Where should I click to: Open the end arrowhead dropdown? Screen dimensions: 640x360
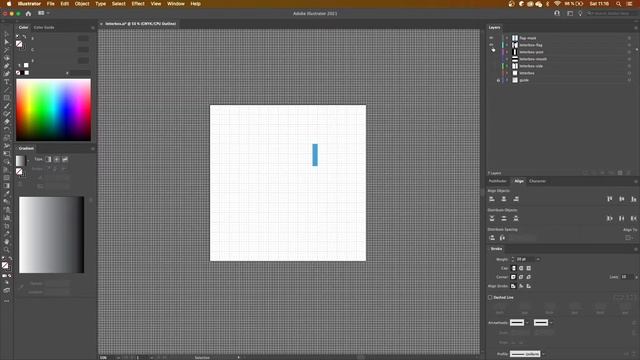point(551,323)
